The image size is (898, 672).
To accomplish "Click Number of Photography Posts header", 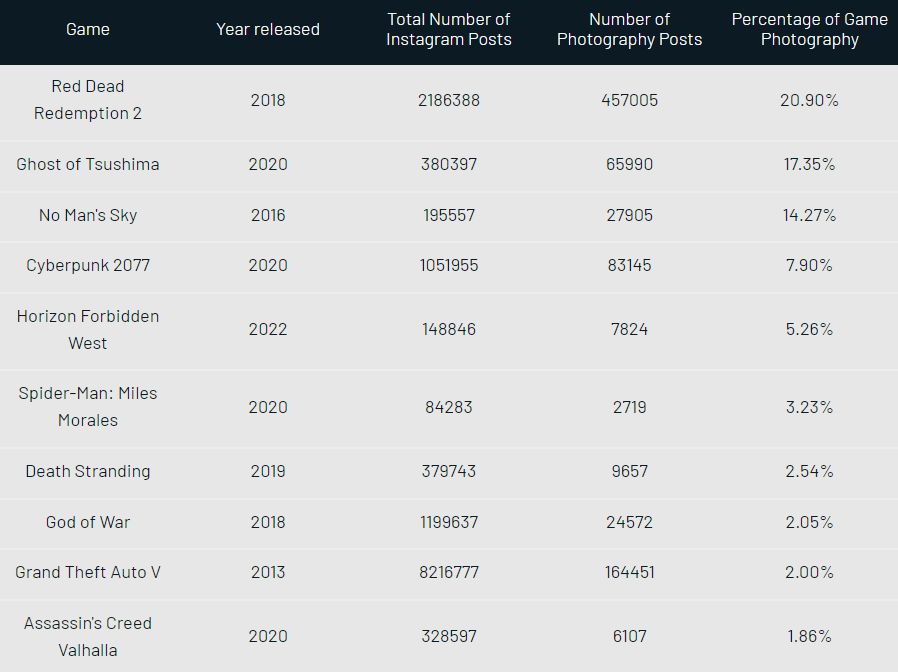I will point(629,29).
